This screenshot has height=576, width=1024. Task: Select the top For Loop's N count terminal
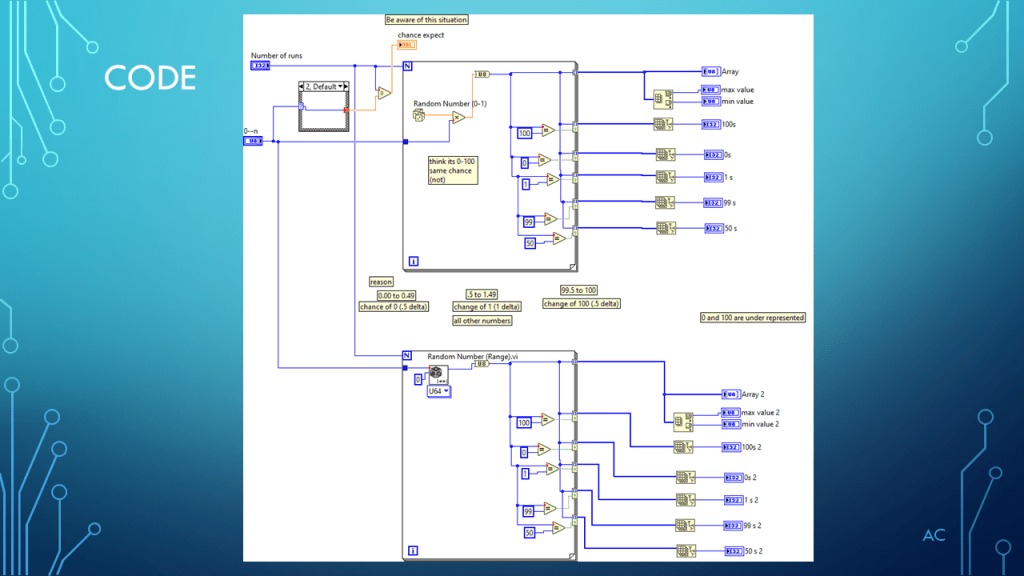pyautogui.click(x=407, y=66)
